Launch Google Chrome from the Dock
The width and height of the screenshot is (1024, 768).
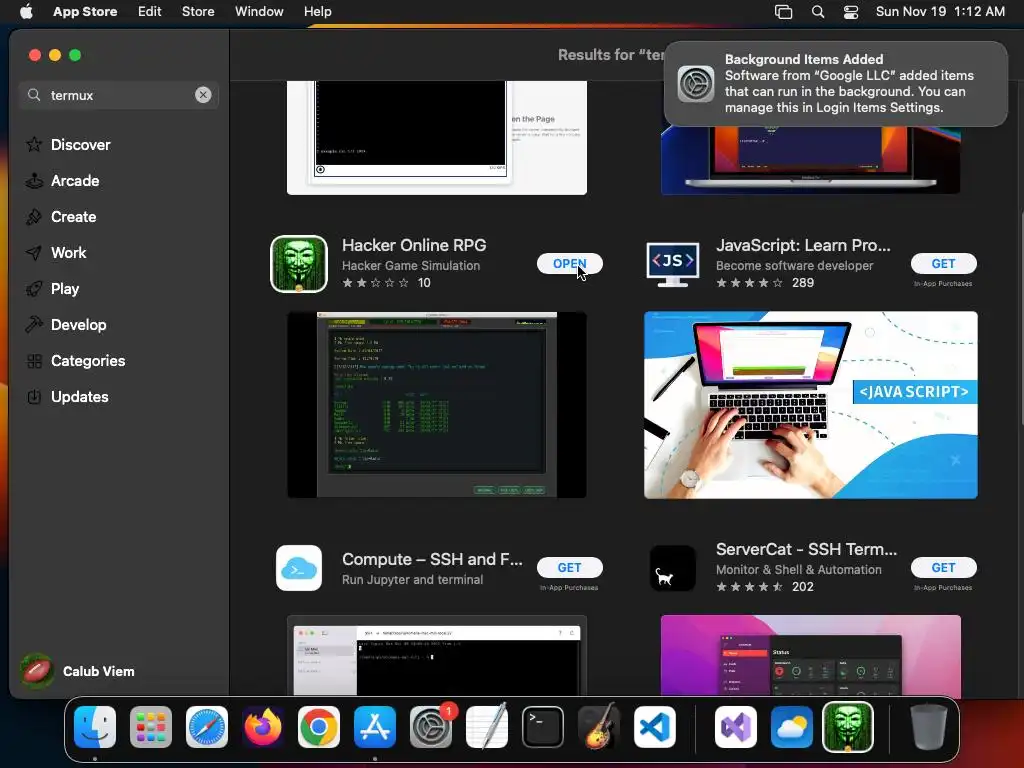click(x=319, y=726)
